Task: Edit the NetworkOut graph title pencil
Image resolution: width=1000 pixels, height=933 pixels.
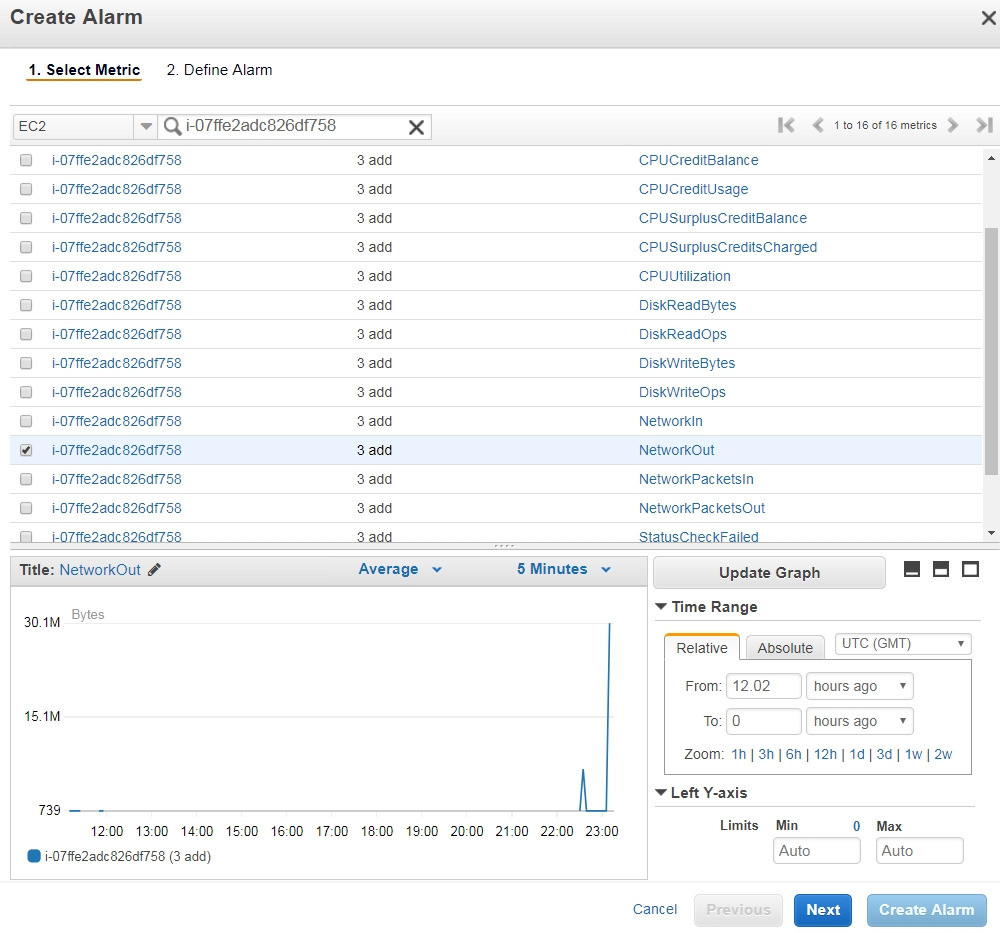Action: coord(154,569)
